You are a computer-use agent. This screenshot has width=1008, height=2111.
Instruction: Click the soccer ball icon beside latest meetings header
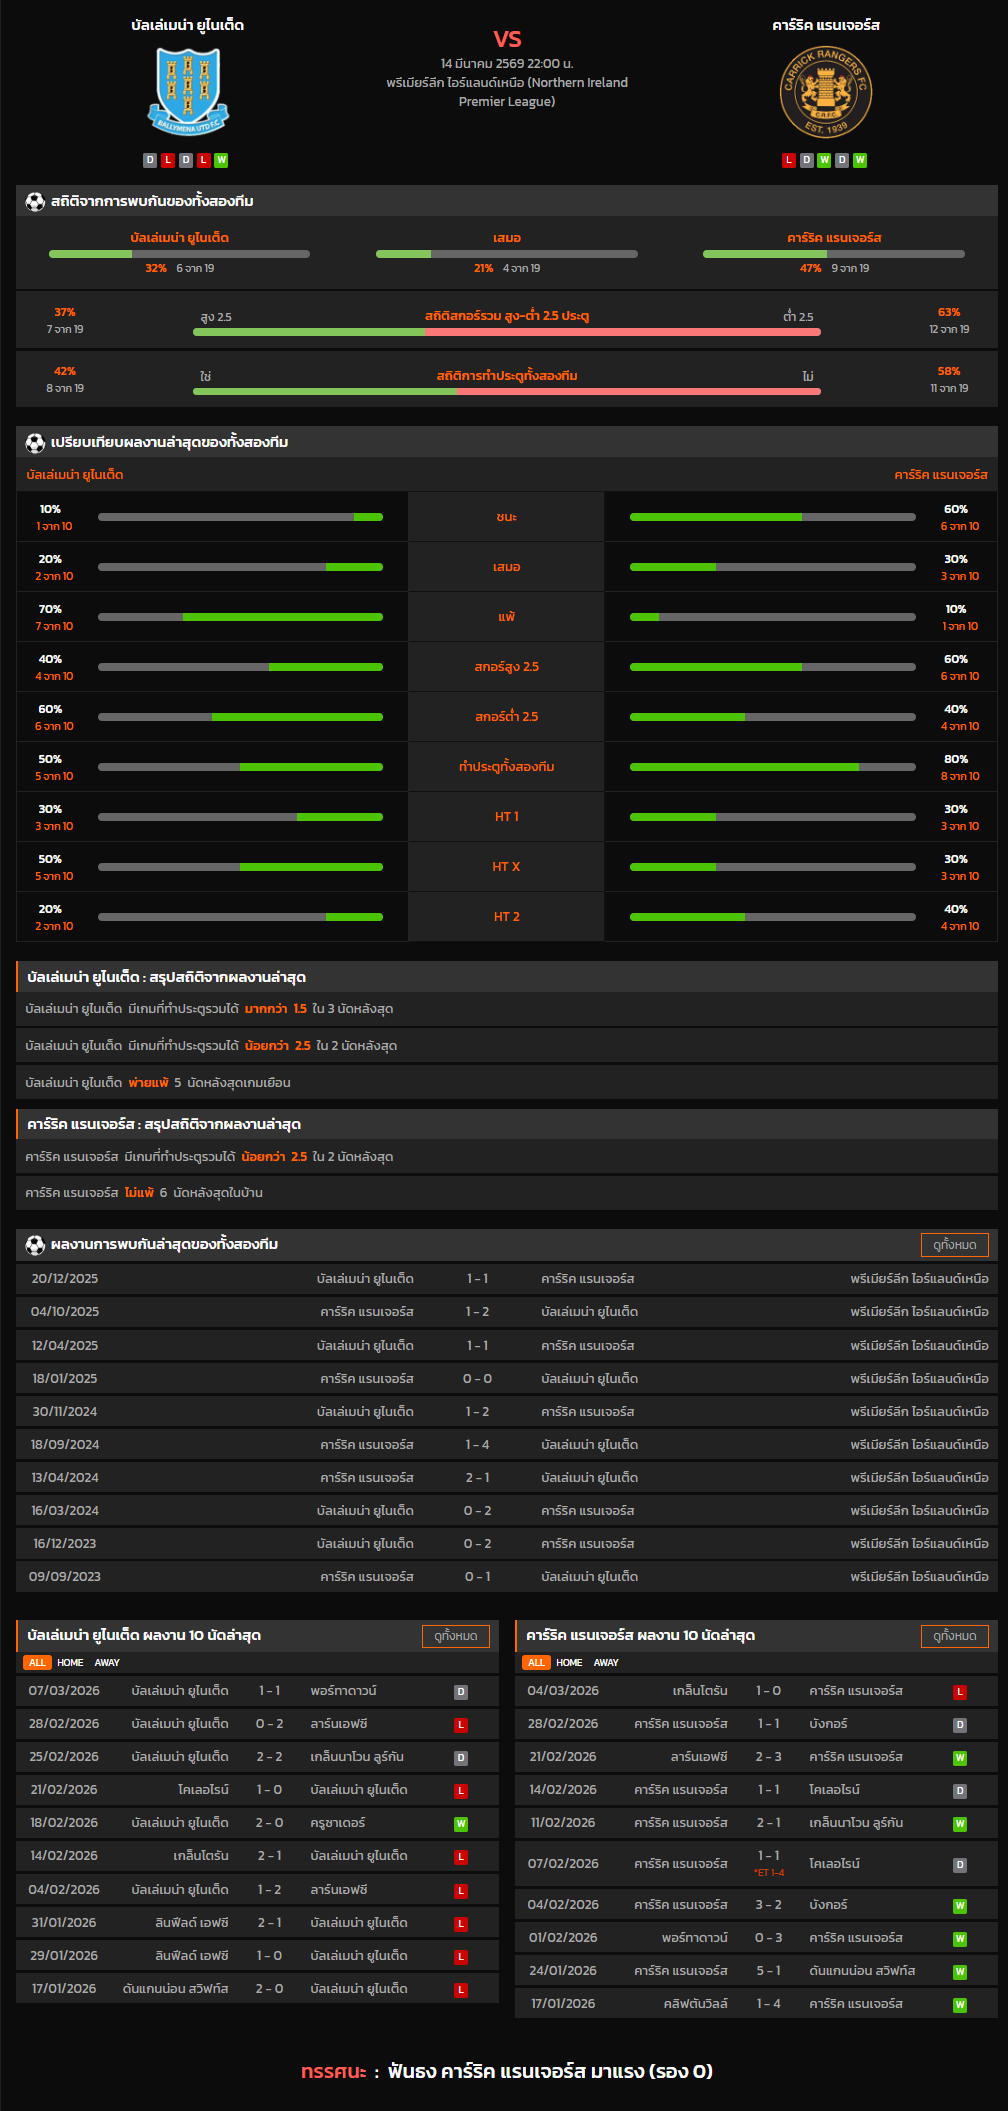click(35, 1245)
